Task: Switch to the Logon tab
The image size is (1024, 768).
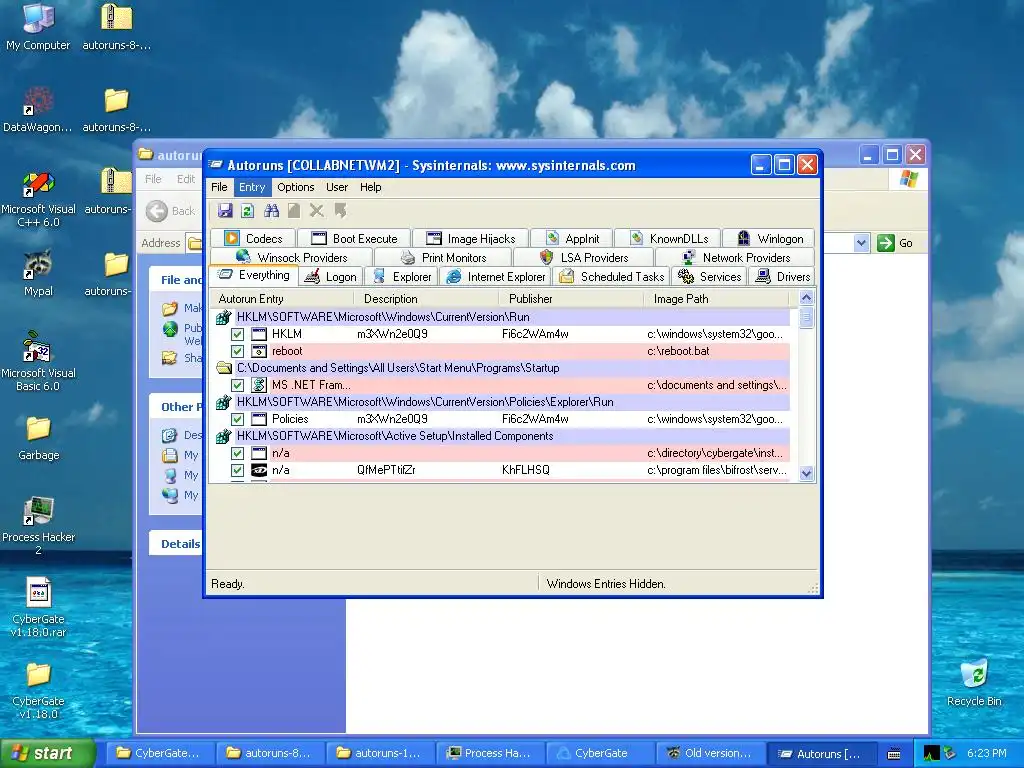Action: pyautogui.click(x=332, y=277)
